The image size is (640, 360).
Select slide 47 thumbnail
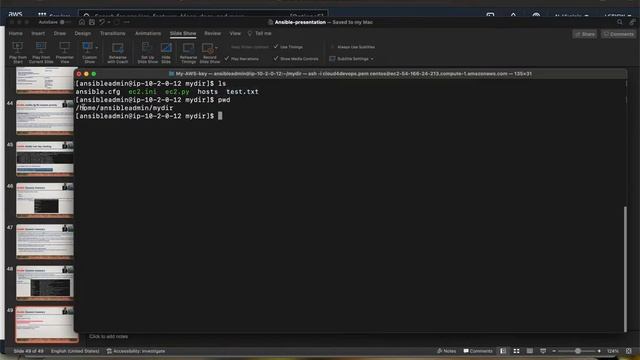click(44, 242)
